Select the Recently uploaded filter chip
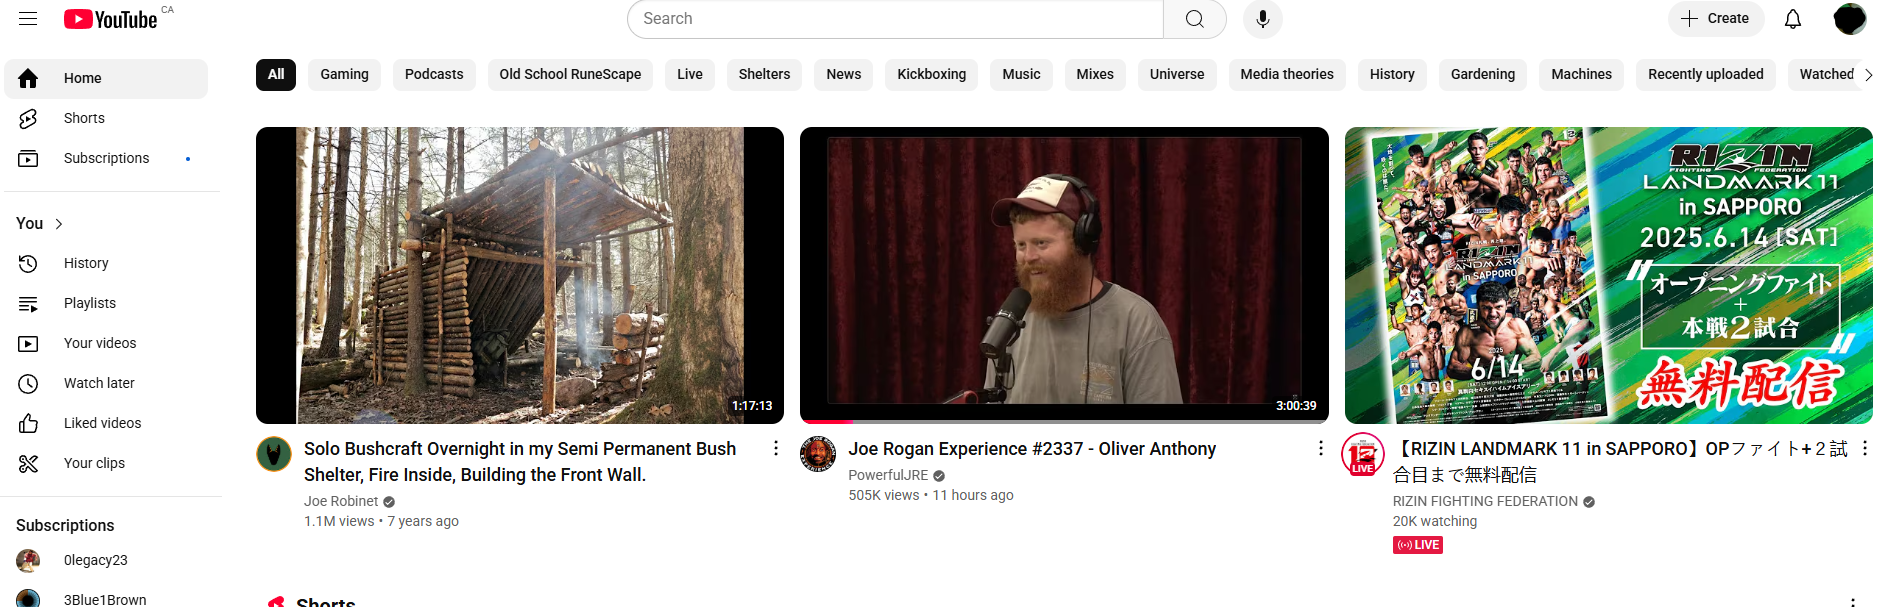Screen dimensions: 1893x607 [x=1706, y=75]
